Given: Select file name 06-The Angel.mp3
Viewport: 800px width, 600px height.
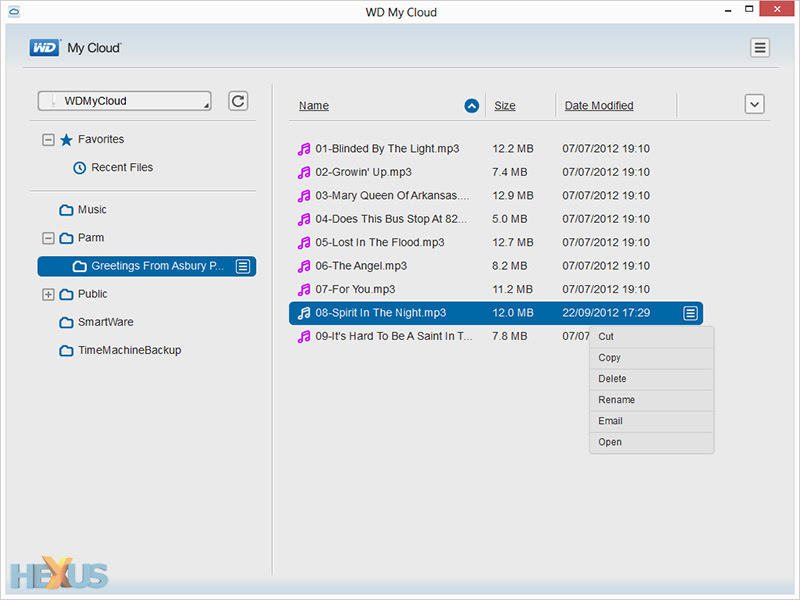Looking at the screenshot, I should click(x=361, y=266).
